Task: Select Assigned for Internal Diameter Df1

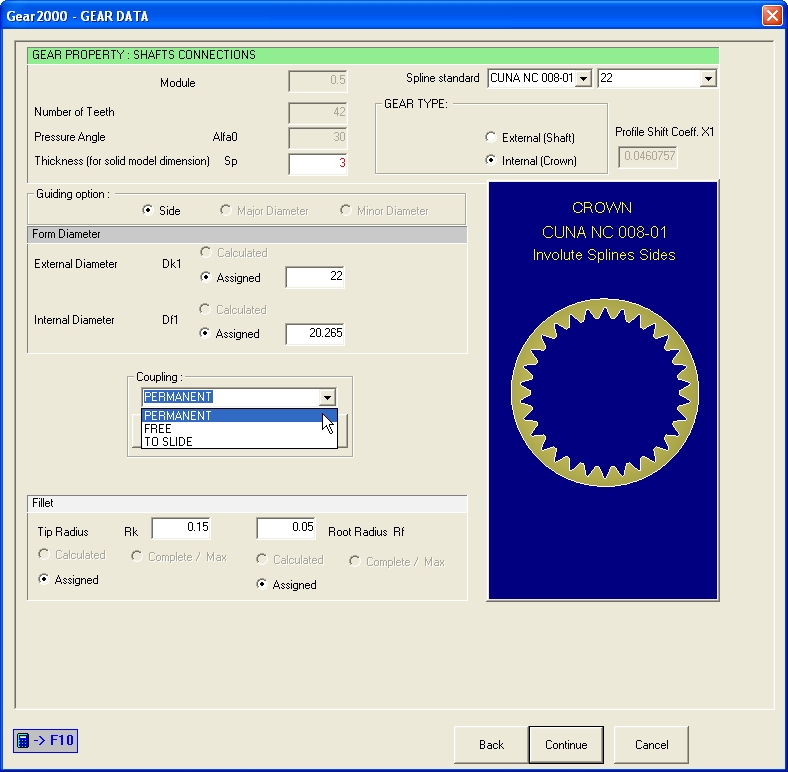Action: (x=229, y=334)
